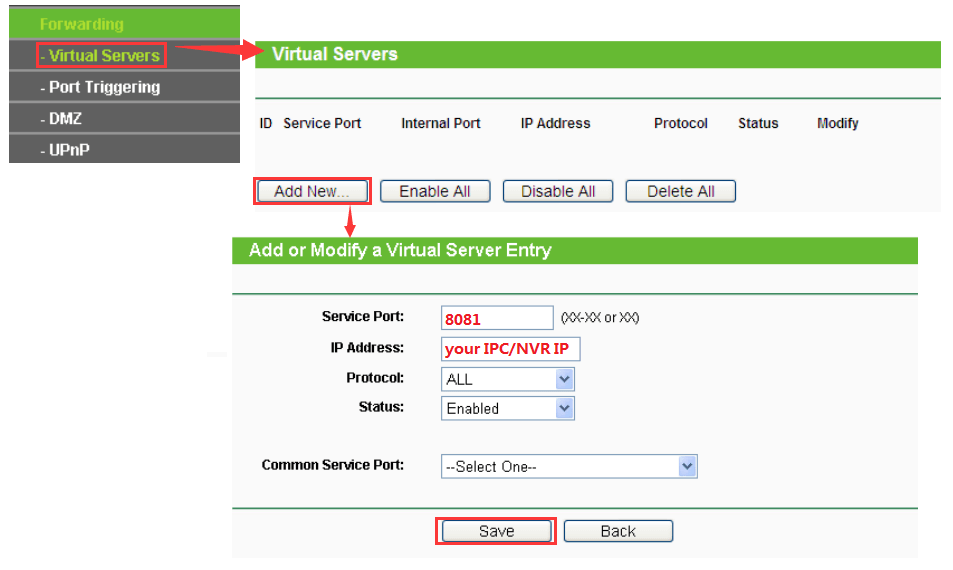
Task: Click the Status column header
Action: [758, 123]
